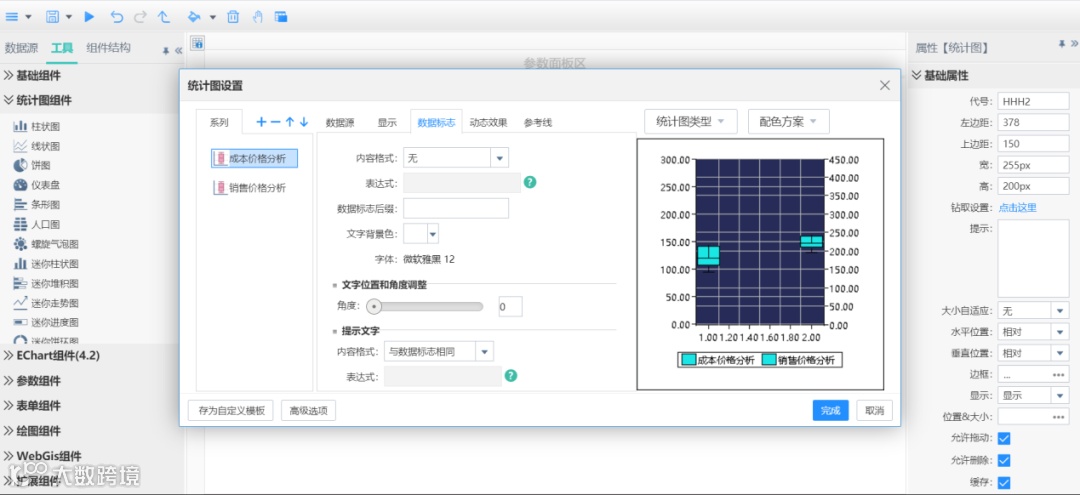Click the 角度 value input box
1080x495 pixels.
(x=510, y=306)
